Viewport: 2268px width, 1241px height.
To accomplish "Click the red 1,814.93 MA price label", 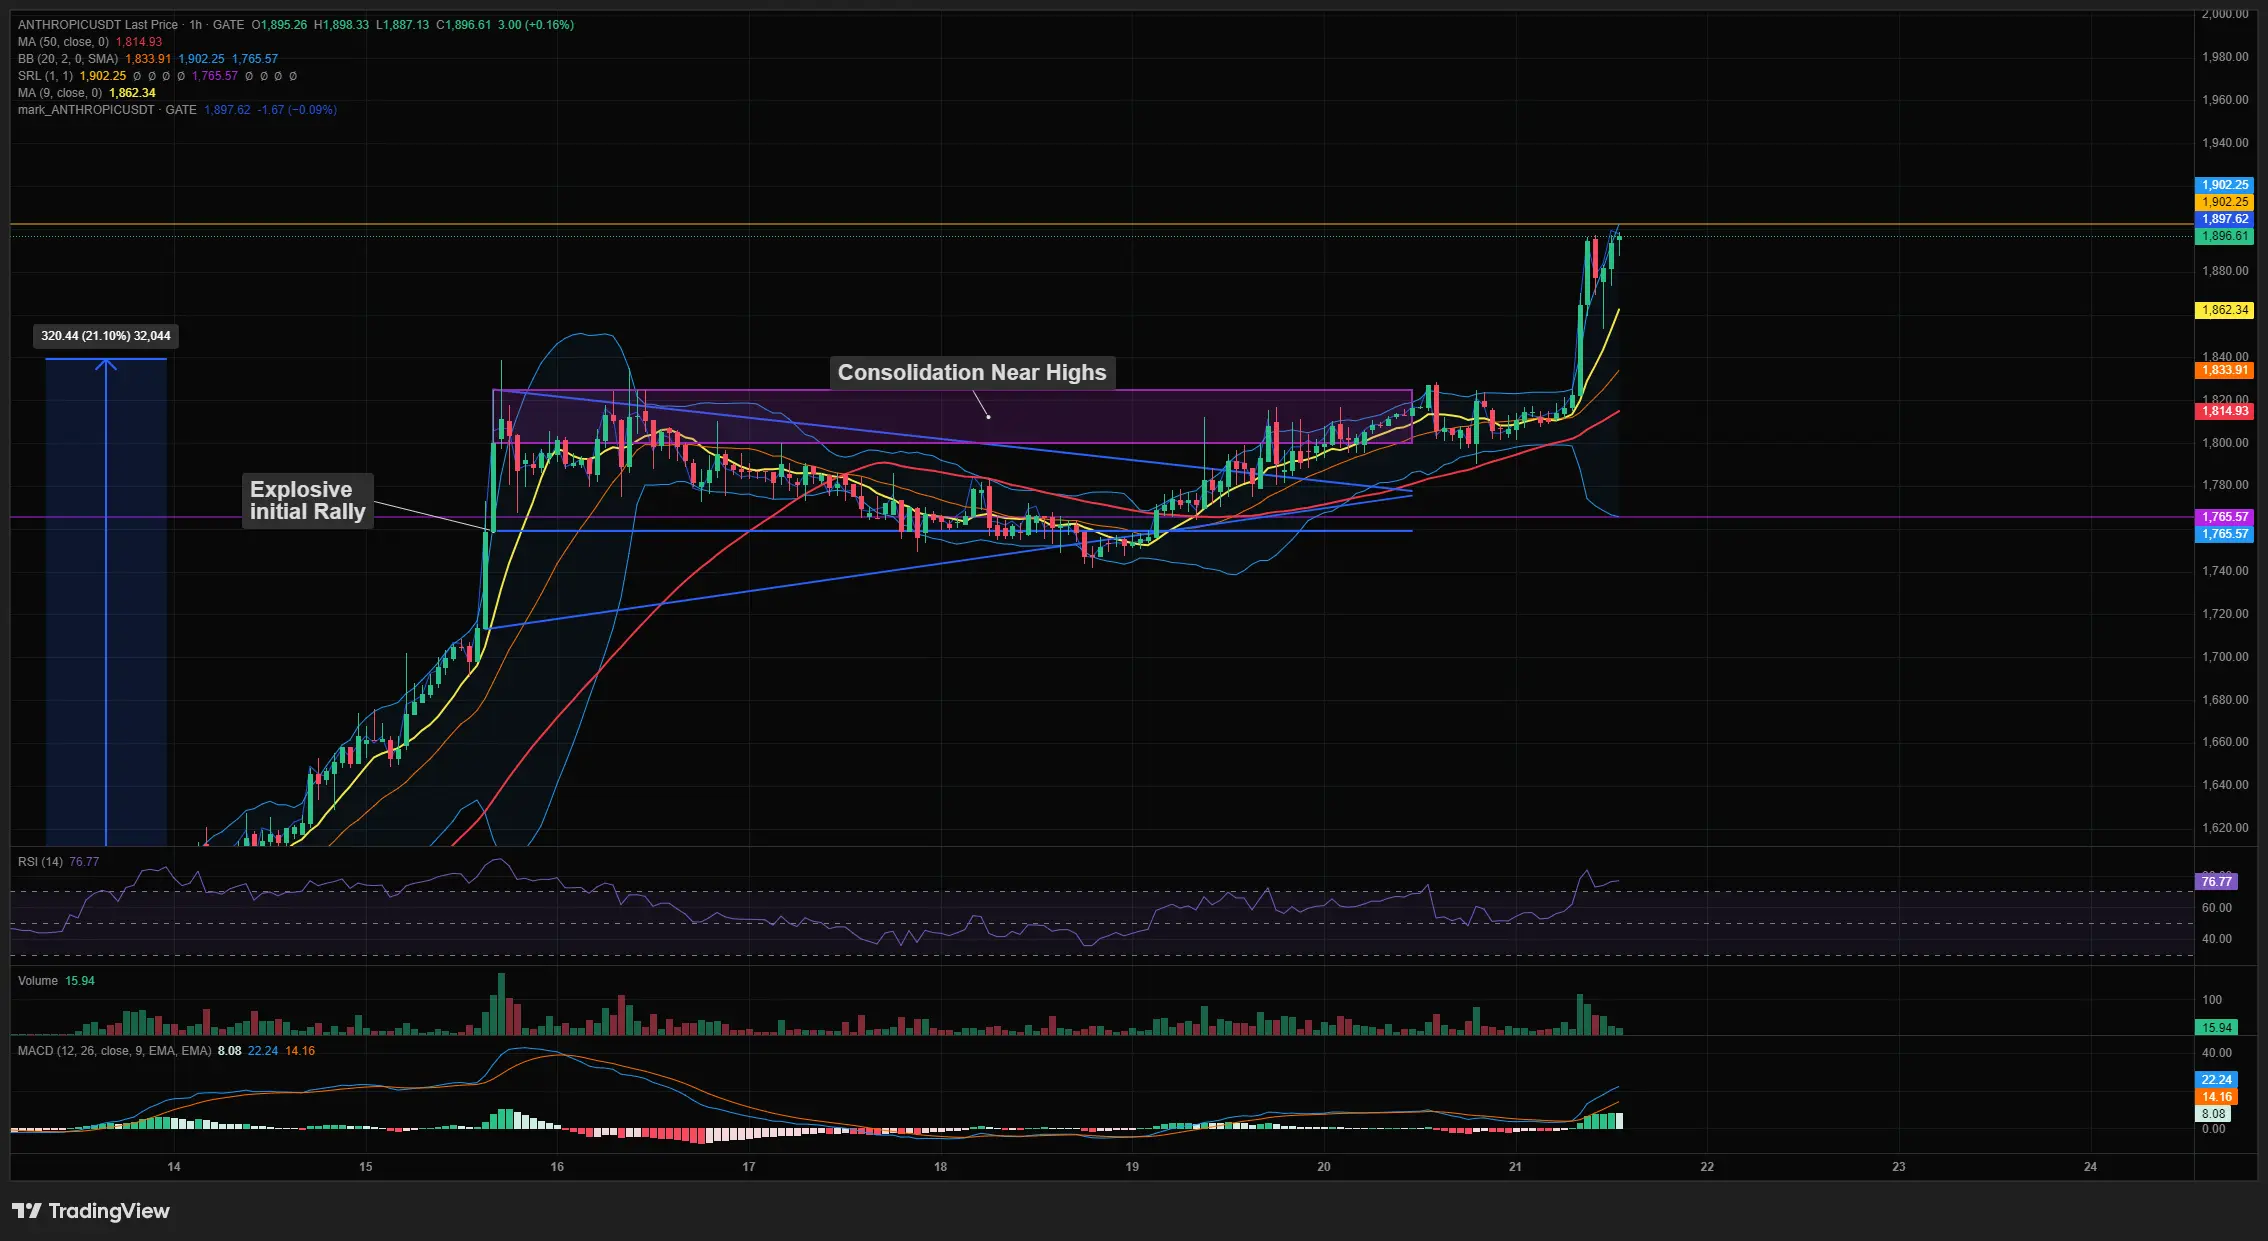I will pos(2224,411).
